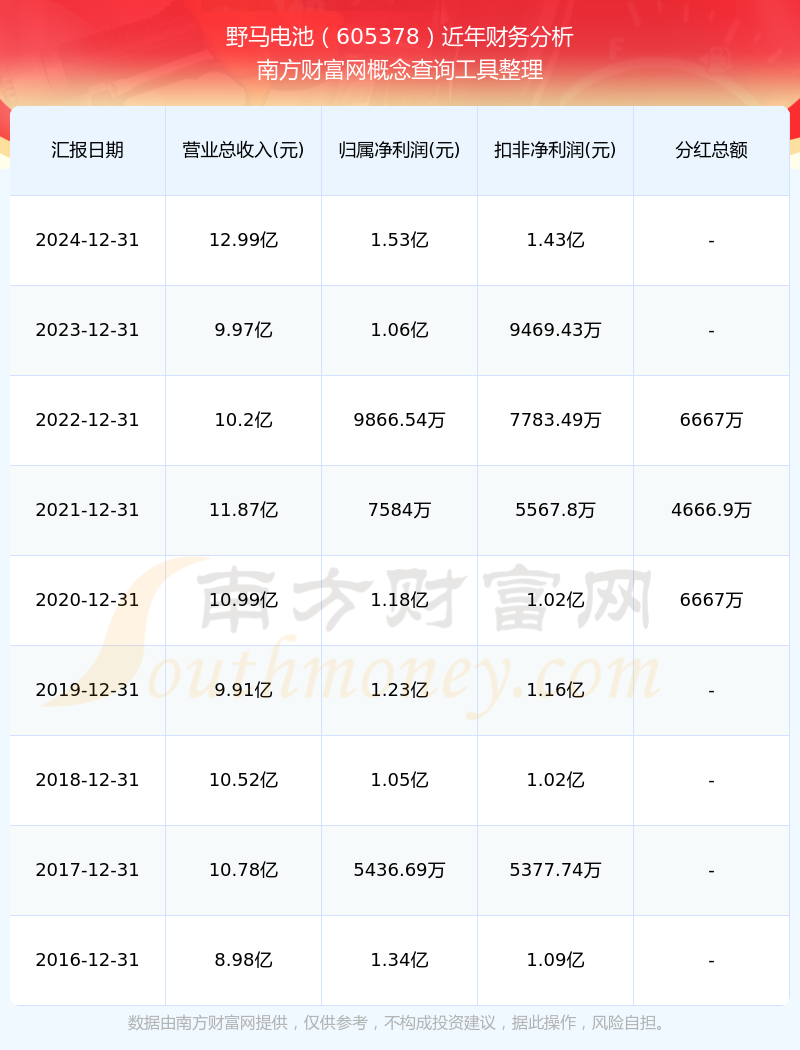Click the value 1.43亿
The image size is (800, 1050).
coord(556,240)
